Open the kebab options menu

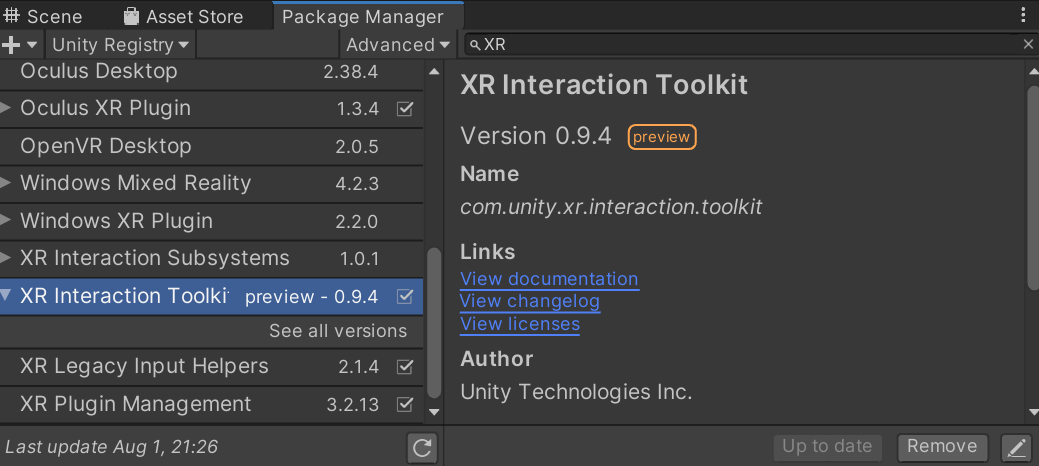tap(1023, 15)
